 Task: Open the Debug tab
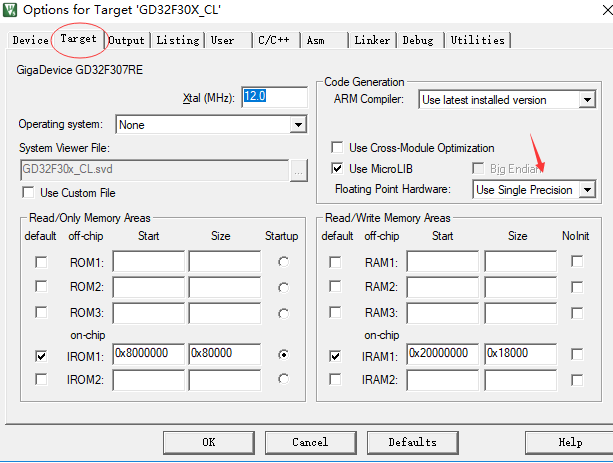click(418, 40)
